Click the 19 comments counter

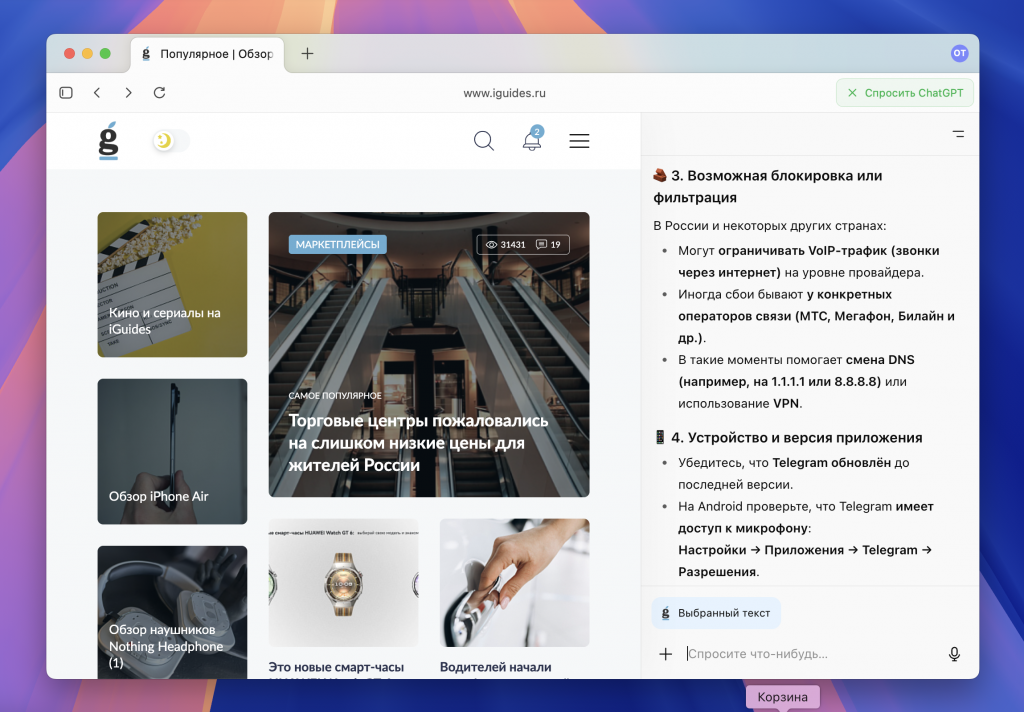click(x=549, y=244)
